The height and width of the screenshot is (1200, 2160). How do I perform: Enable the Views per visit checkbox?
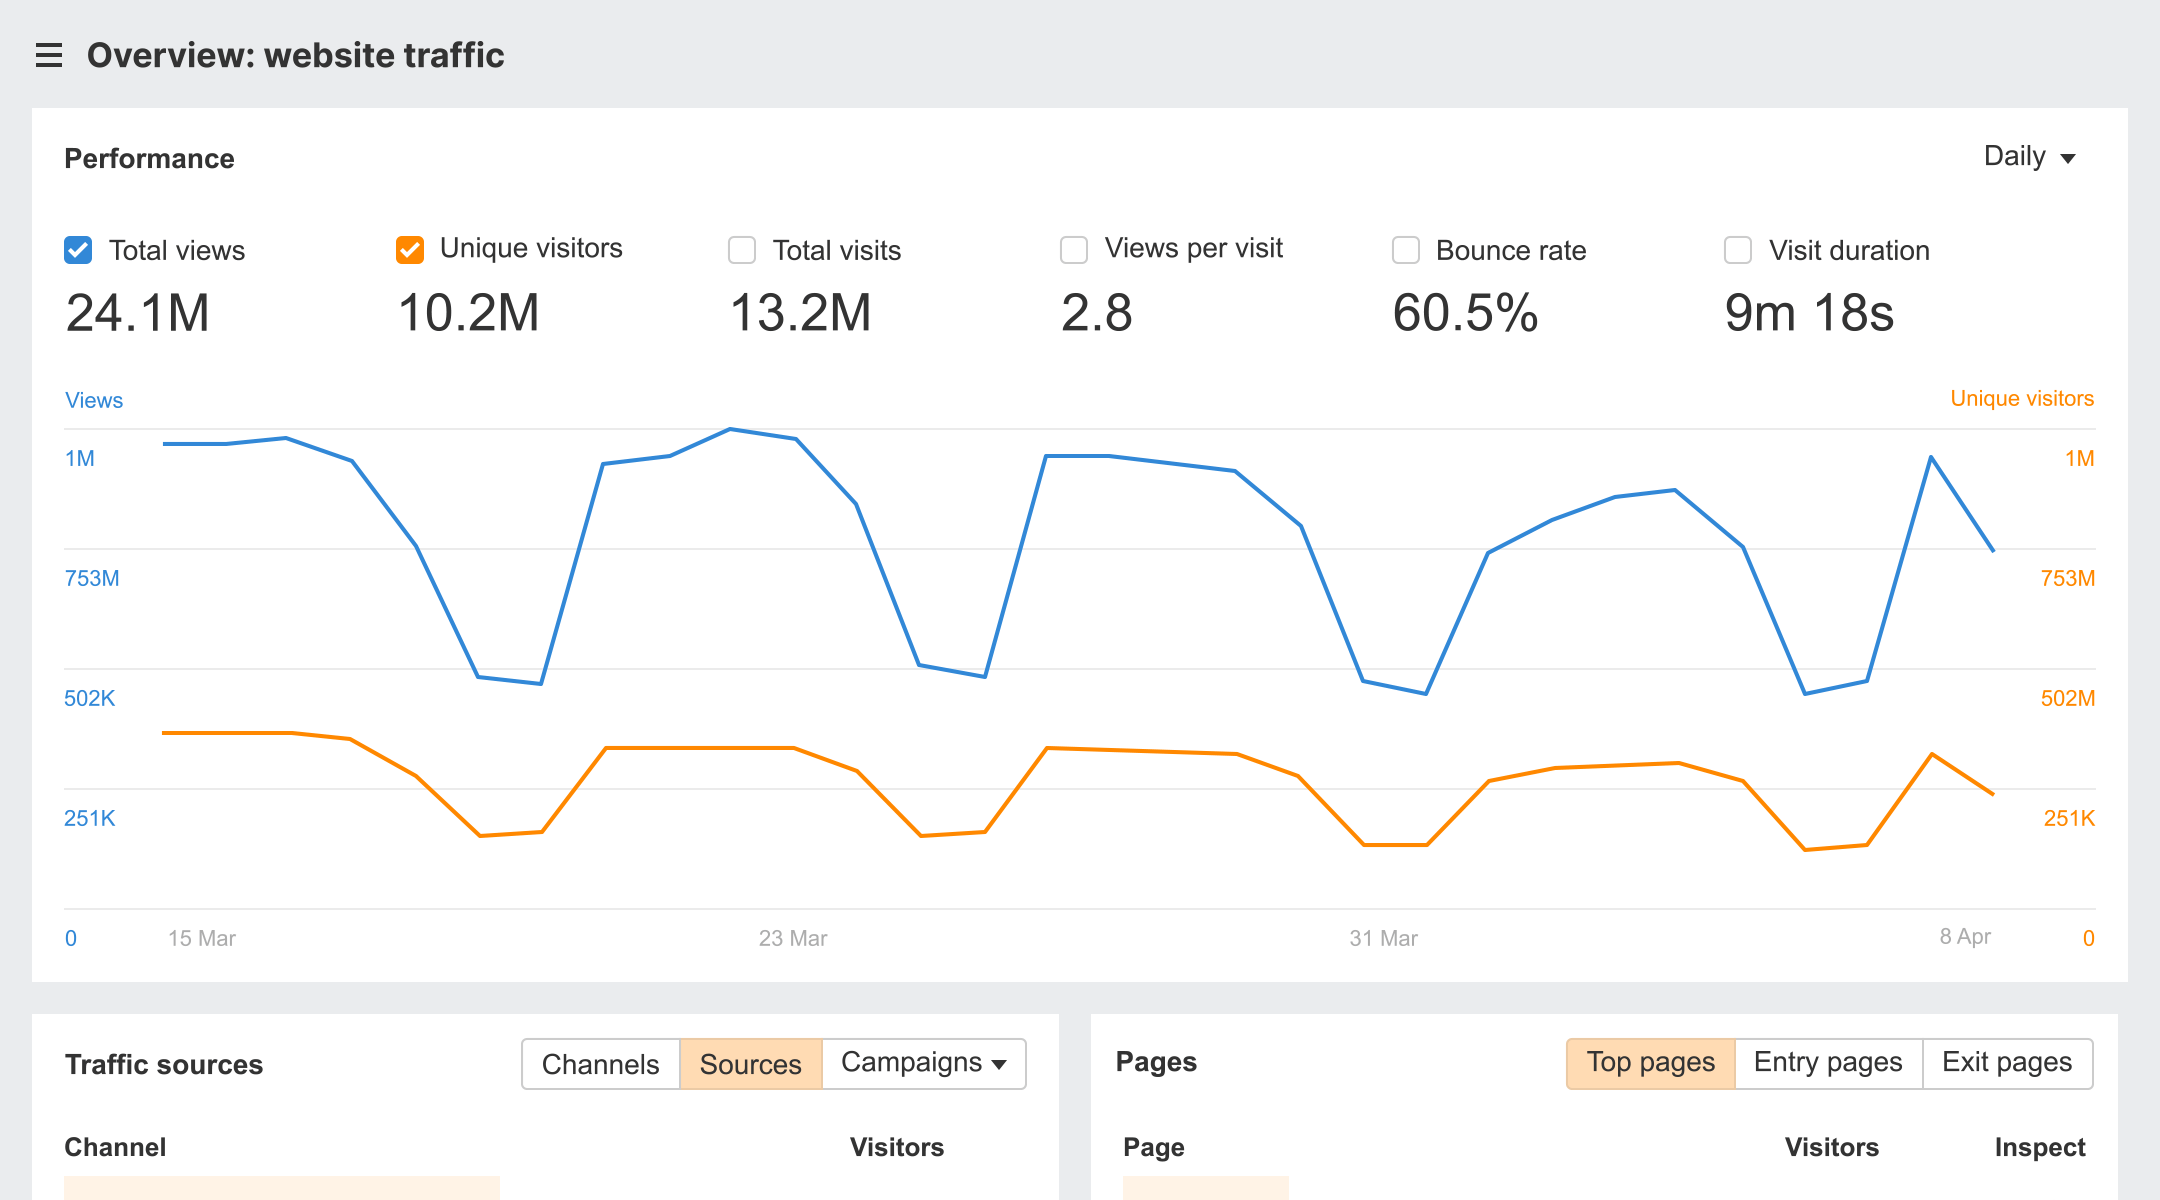tap(1074, 250)
